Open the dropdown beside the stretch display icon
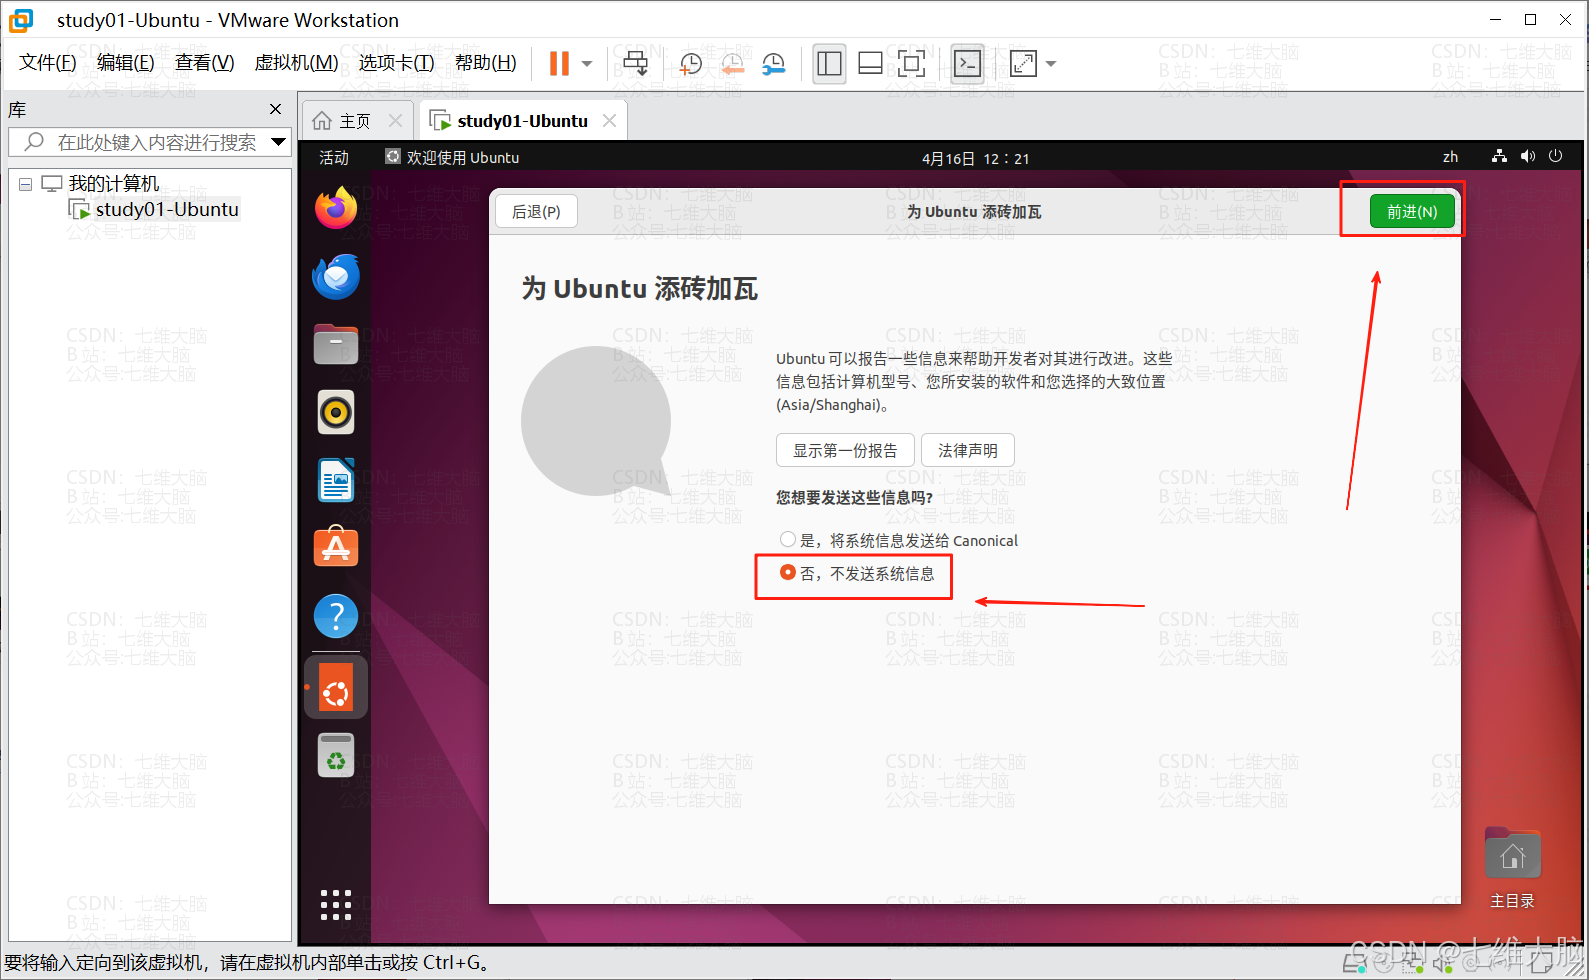The image size is (1589, 980). pos(1051,64)
